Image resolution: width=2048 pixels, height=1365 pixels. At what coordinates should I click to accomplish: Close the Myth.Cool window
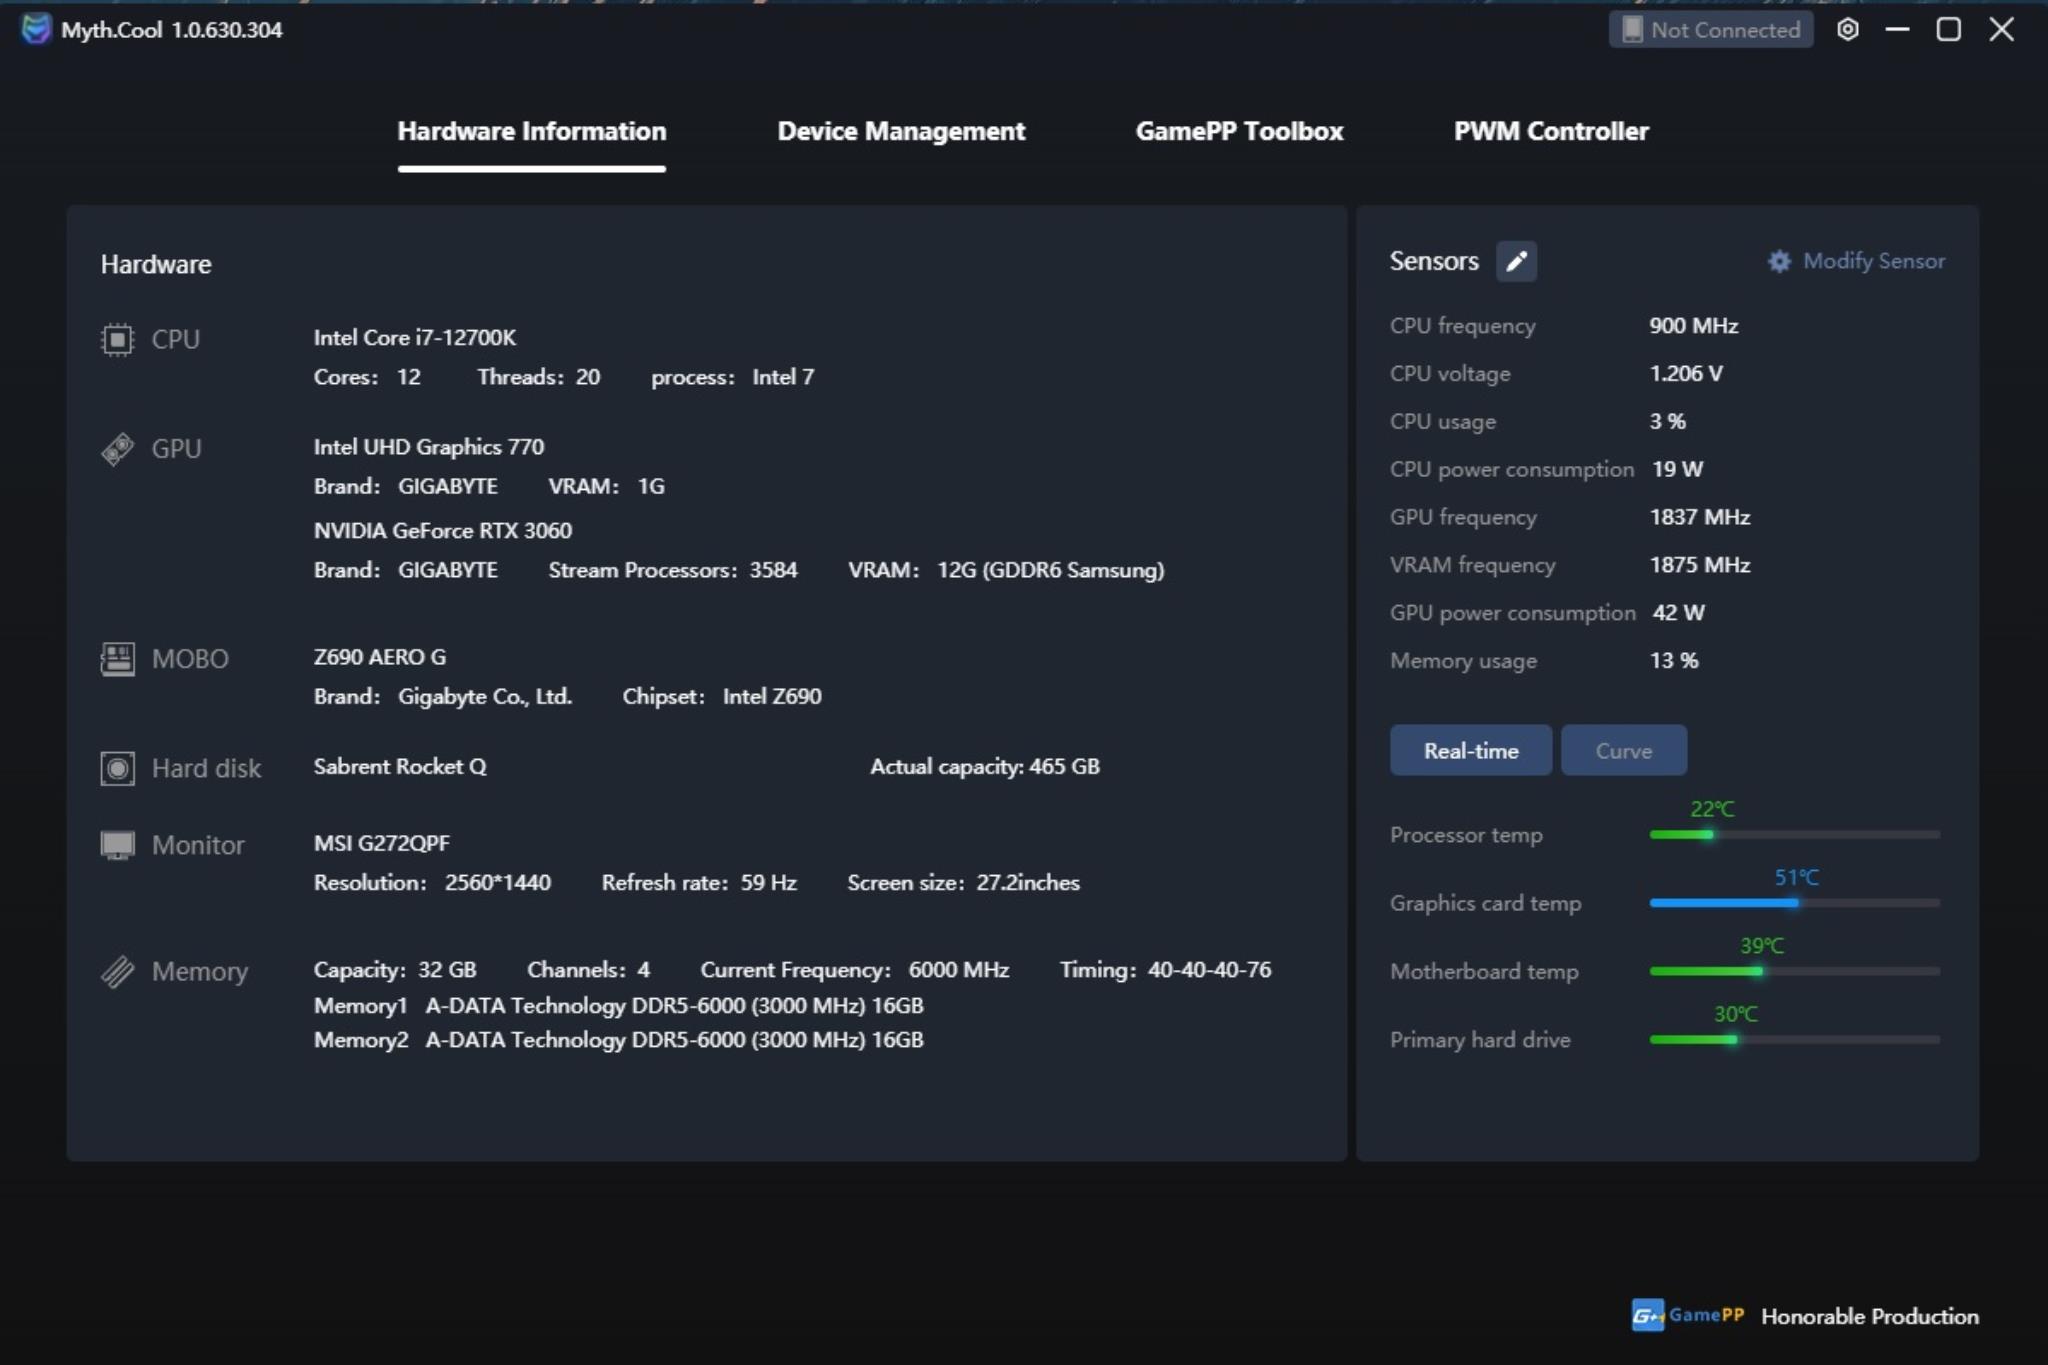(2001, 30)
